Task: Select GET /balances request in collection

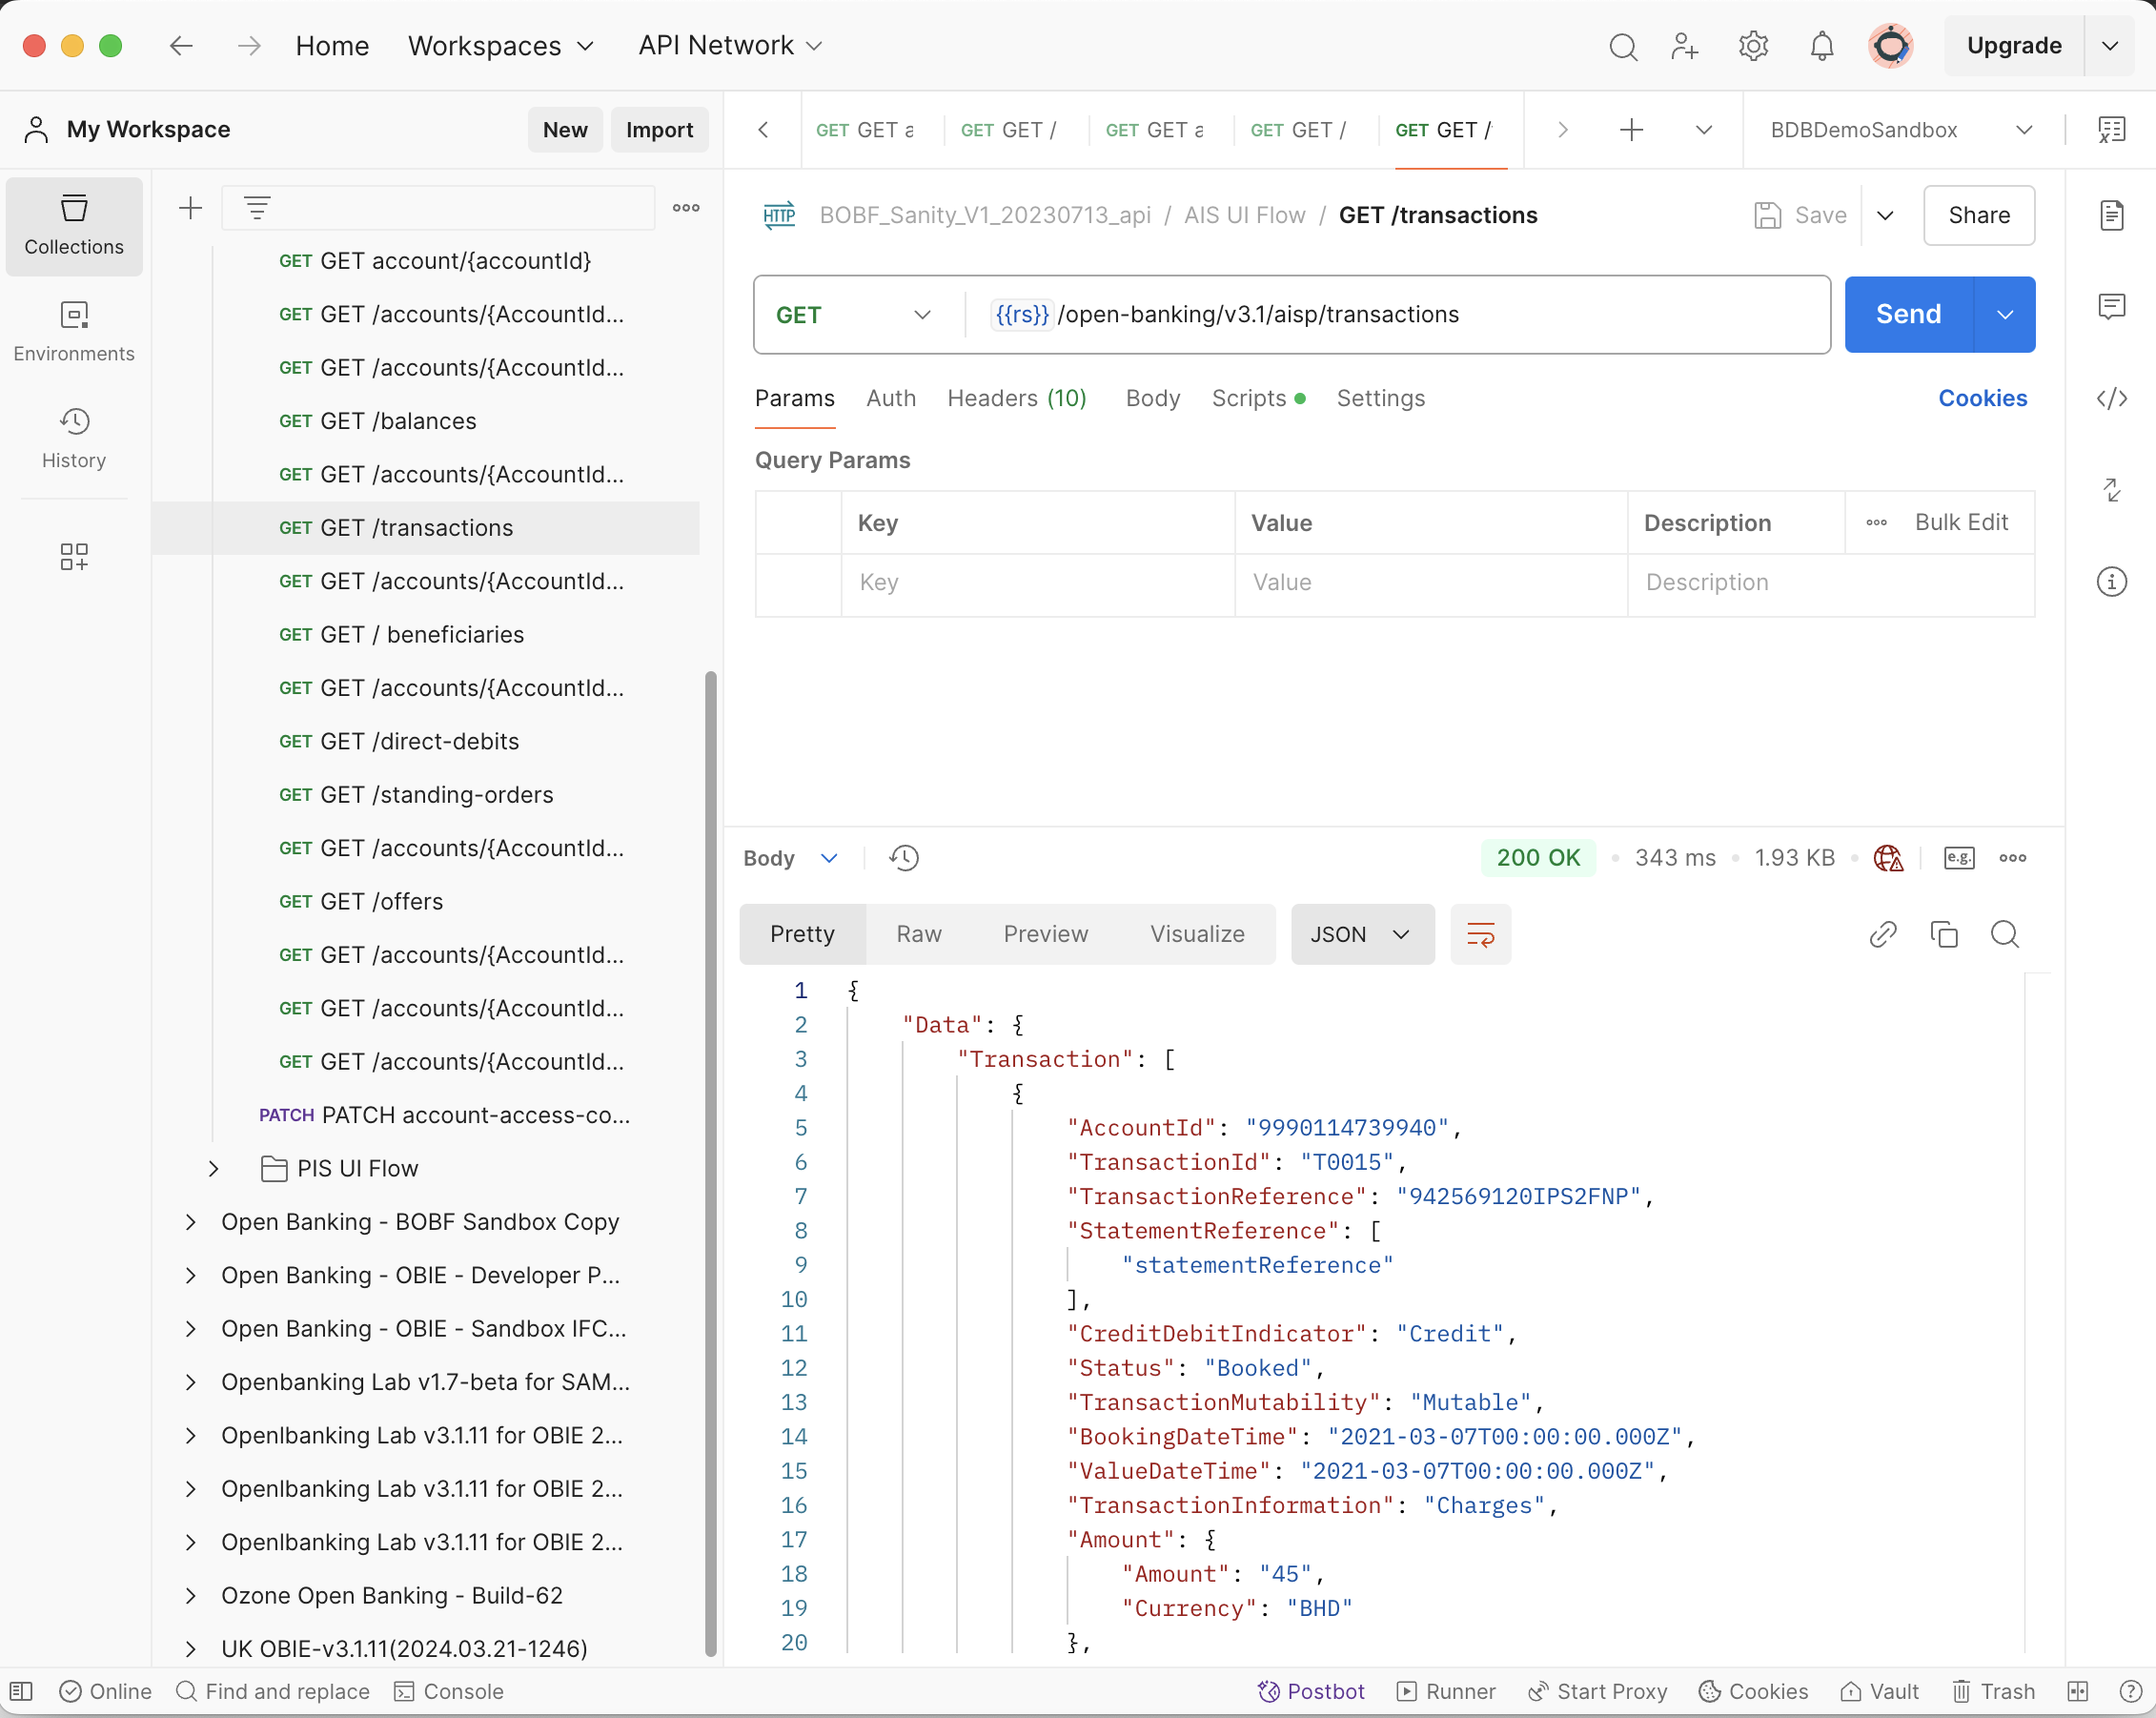Action: pyautogui.click(x=398, y=421)
